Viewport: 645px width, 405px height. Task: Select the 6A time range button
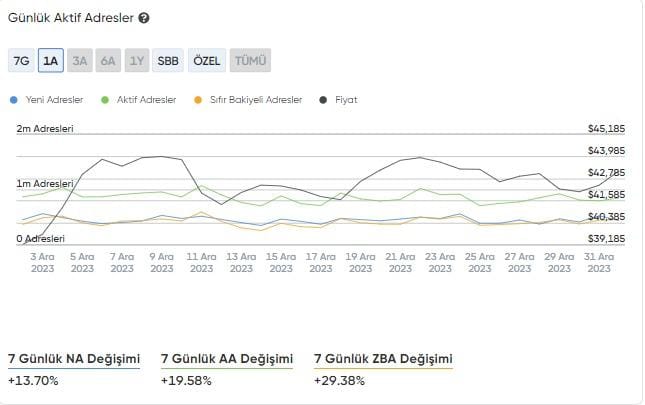pos(108,61)
